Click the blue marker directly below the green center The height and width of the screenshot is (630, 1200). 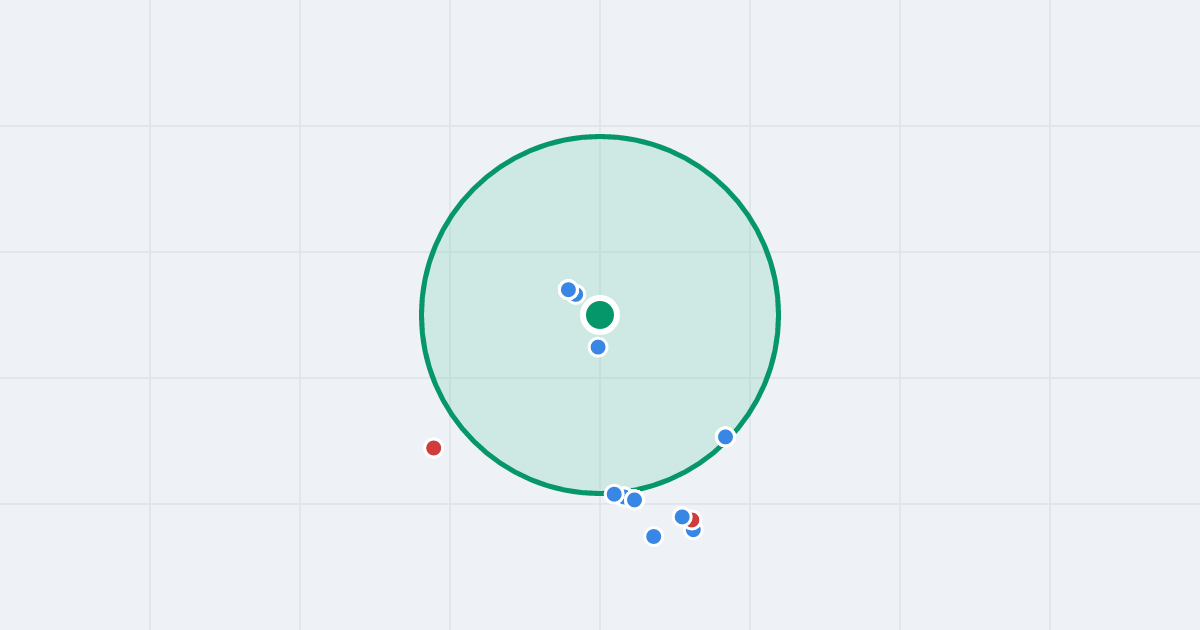pos(598,347)
